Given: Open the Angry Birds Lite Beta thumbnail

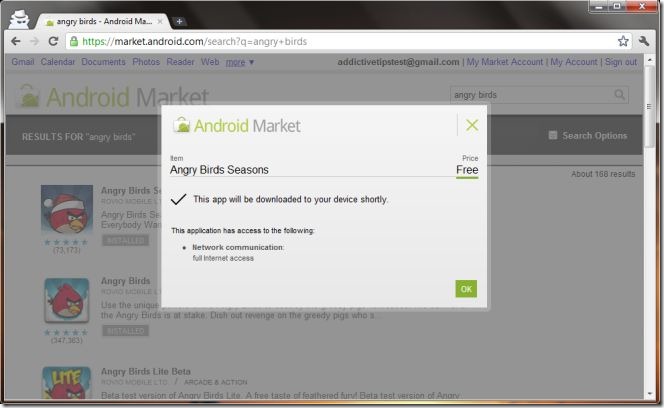Looking at the screenshot, I should point(66,383).
